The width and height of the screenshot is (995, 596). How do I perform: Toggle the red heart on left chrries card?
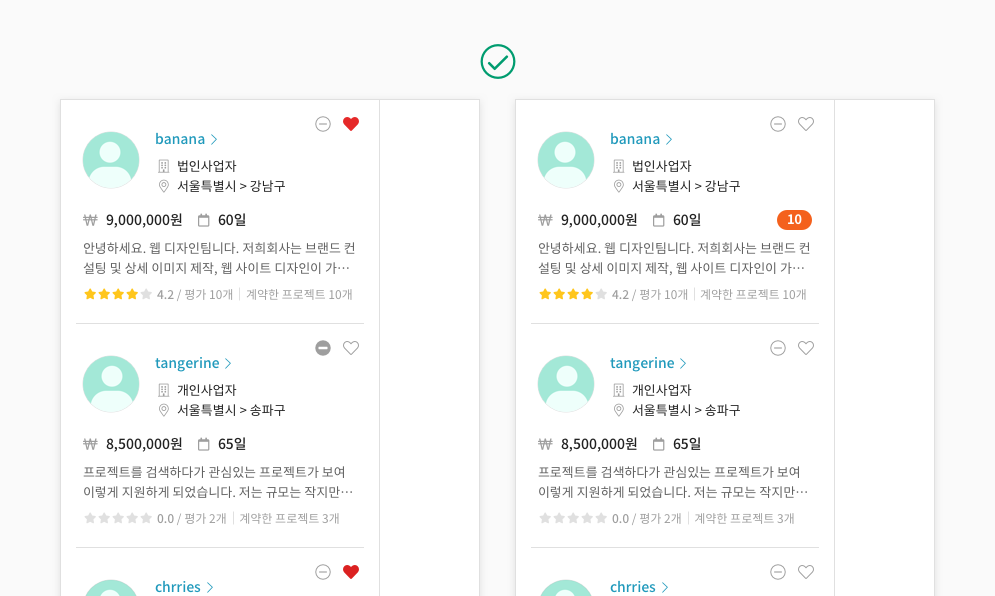351,572
